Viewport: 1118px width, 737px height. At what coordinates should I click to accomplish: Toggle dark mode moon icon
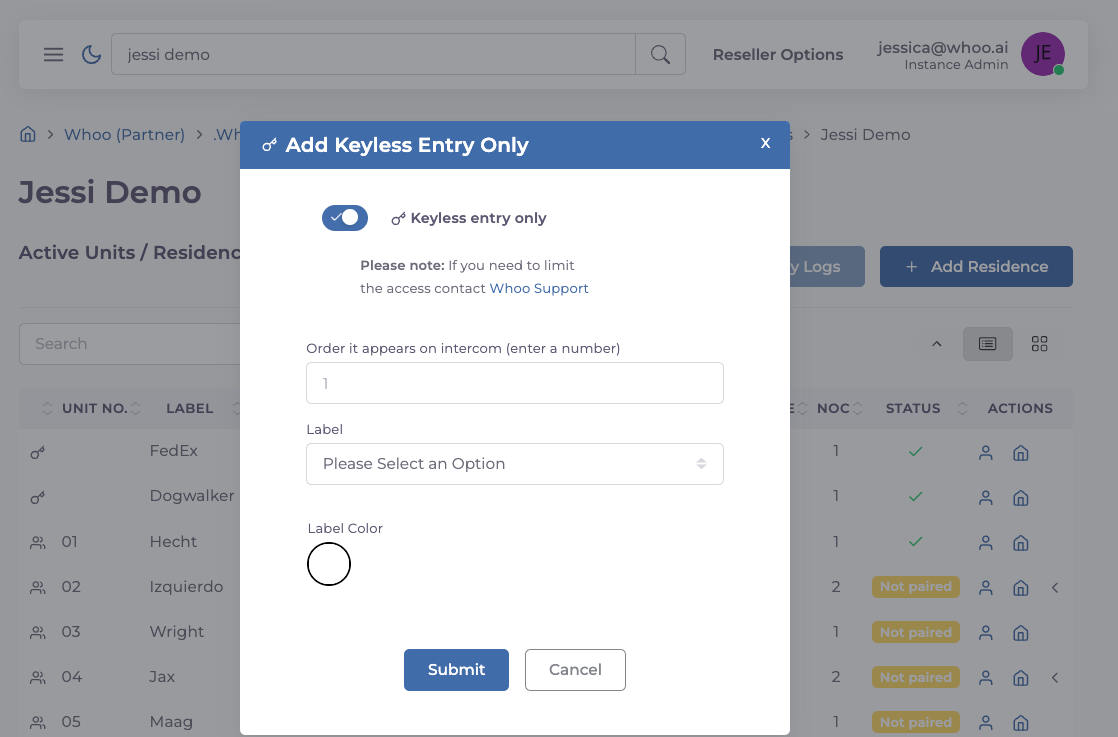pos(91,54)
